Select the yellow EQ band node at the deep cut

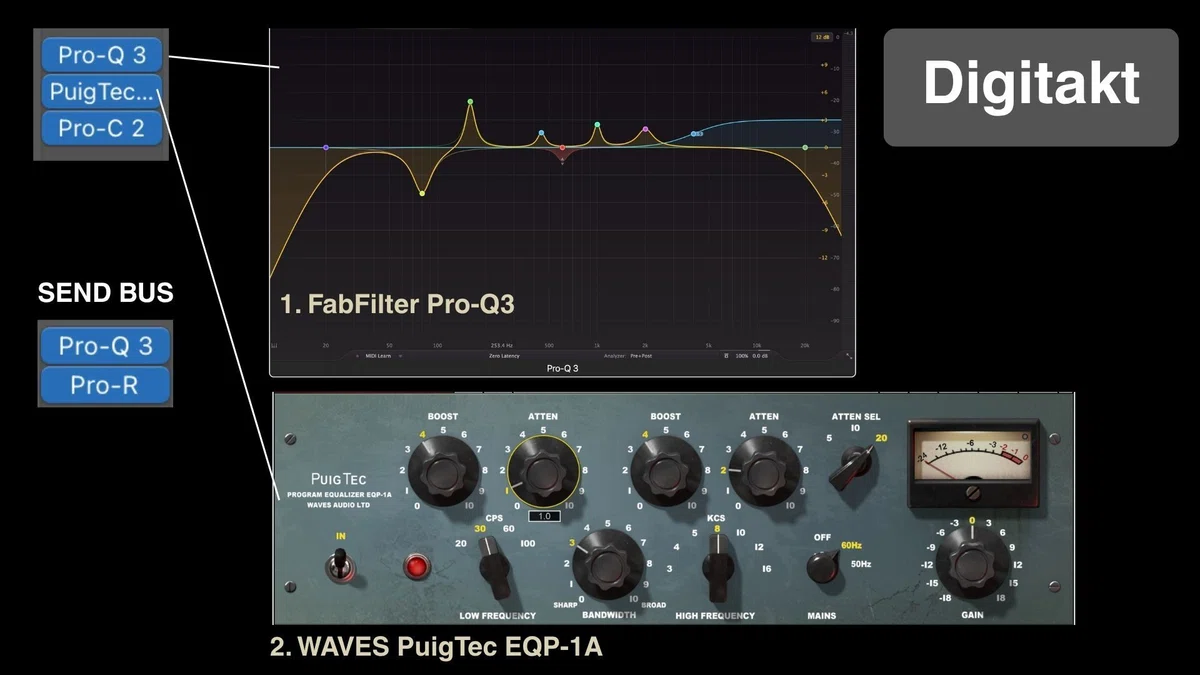(422, 193)
